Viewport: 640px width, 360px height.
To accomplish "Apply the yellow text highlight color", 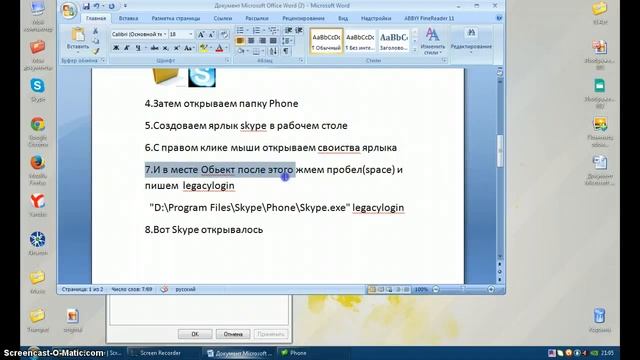I will point(204,48).
